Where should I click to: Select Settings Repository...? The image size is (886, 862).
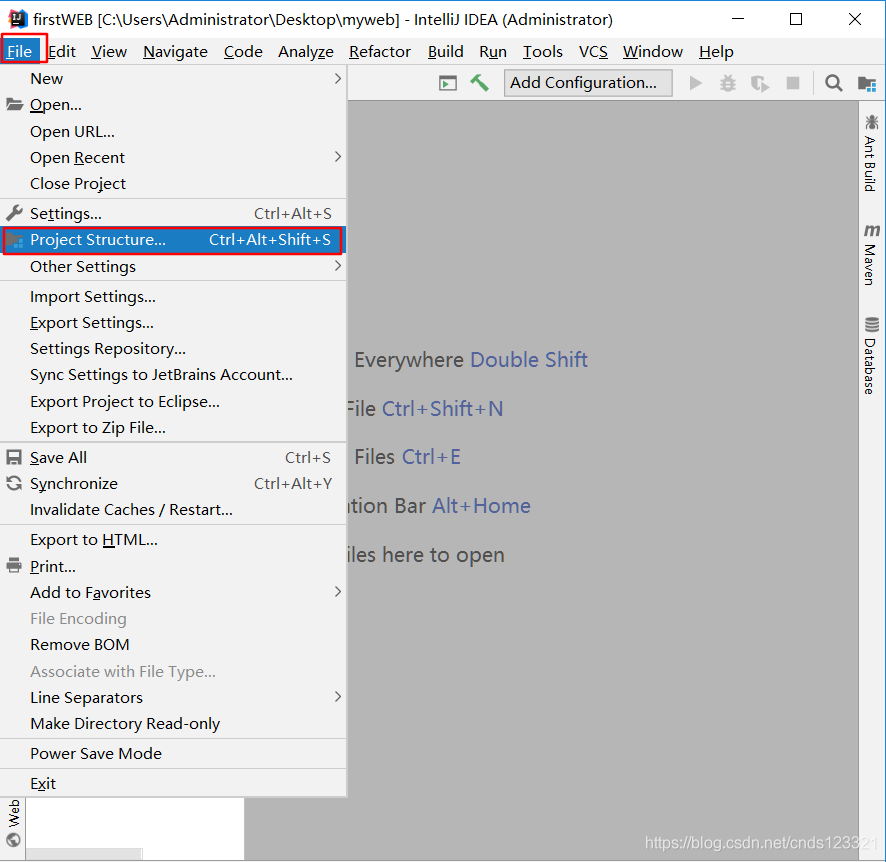pyautogui.click(x=173, y=349)
